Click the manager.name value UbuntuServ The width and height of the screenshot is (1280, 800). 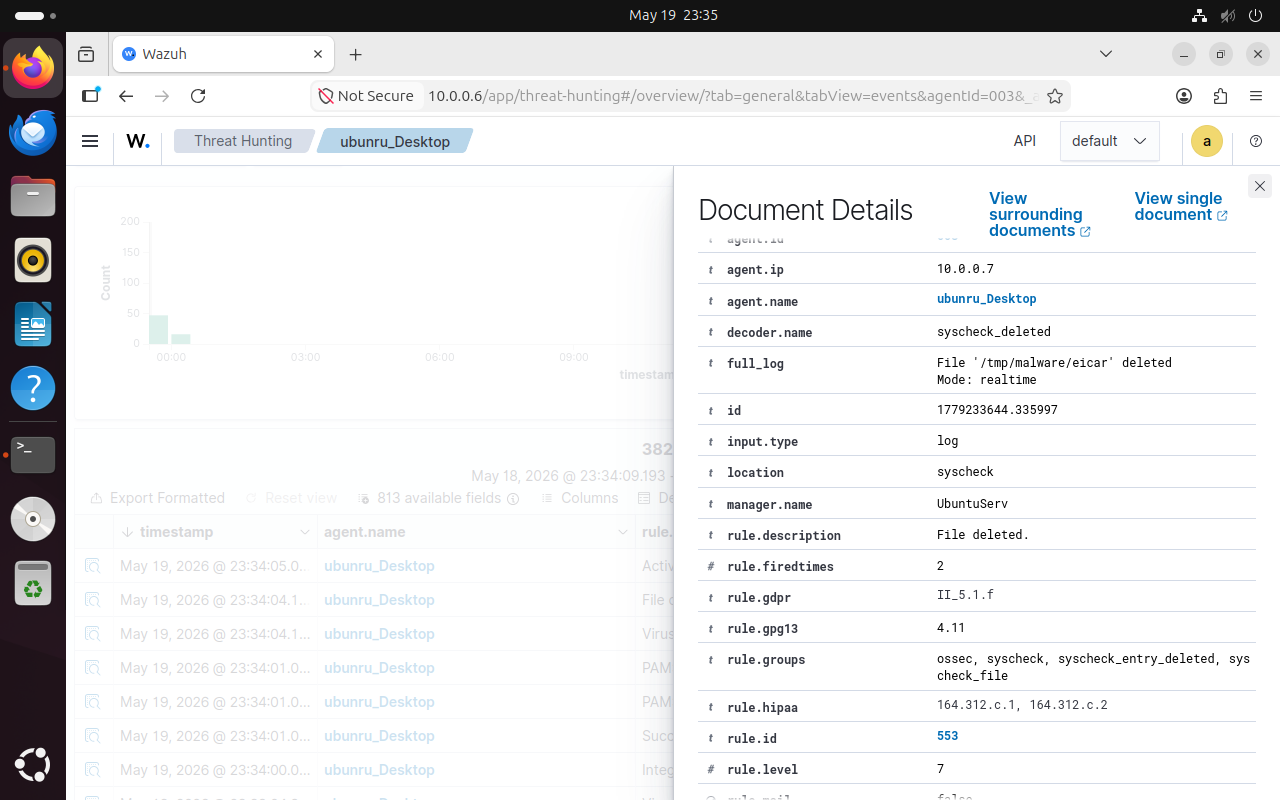click(973, 504)
